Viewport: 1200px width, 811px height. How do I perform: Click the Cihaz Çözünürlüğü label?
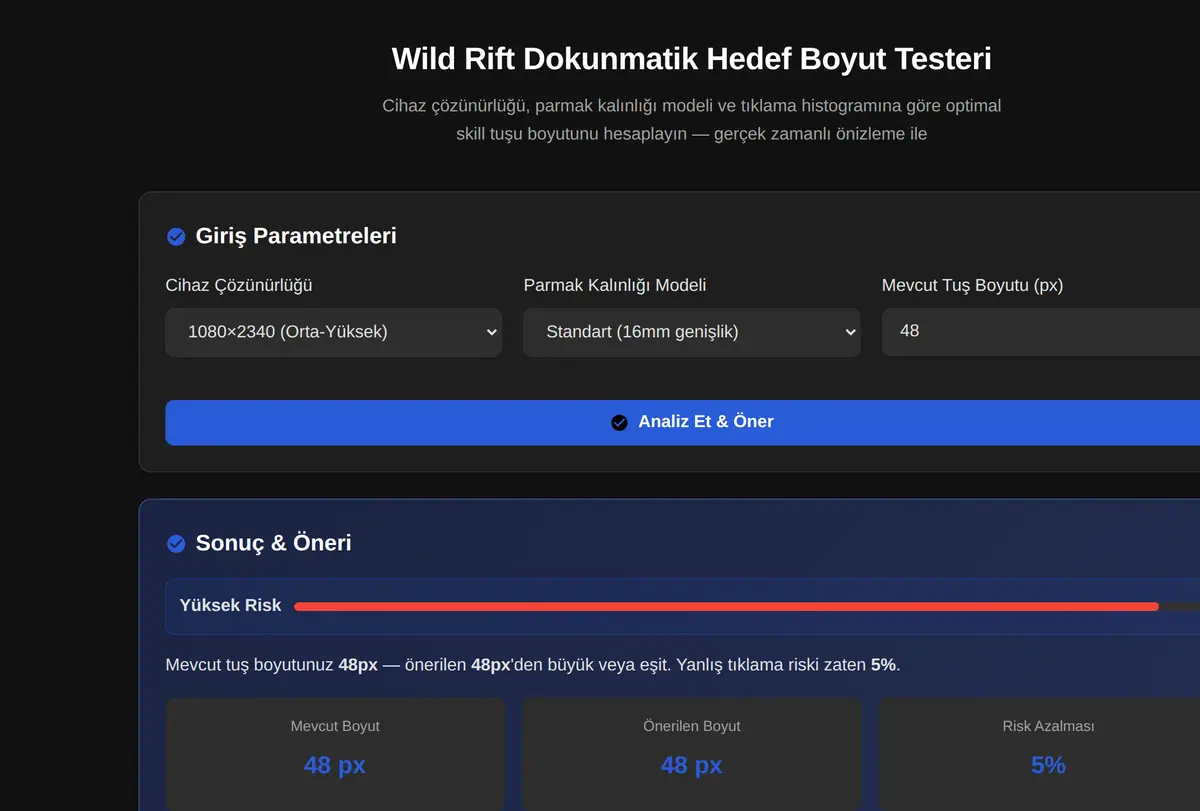coord(239,286)
